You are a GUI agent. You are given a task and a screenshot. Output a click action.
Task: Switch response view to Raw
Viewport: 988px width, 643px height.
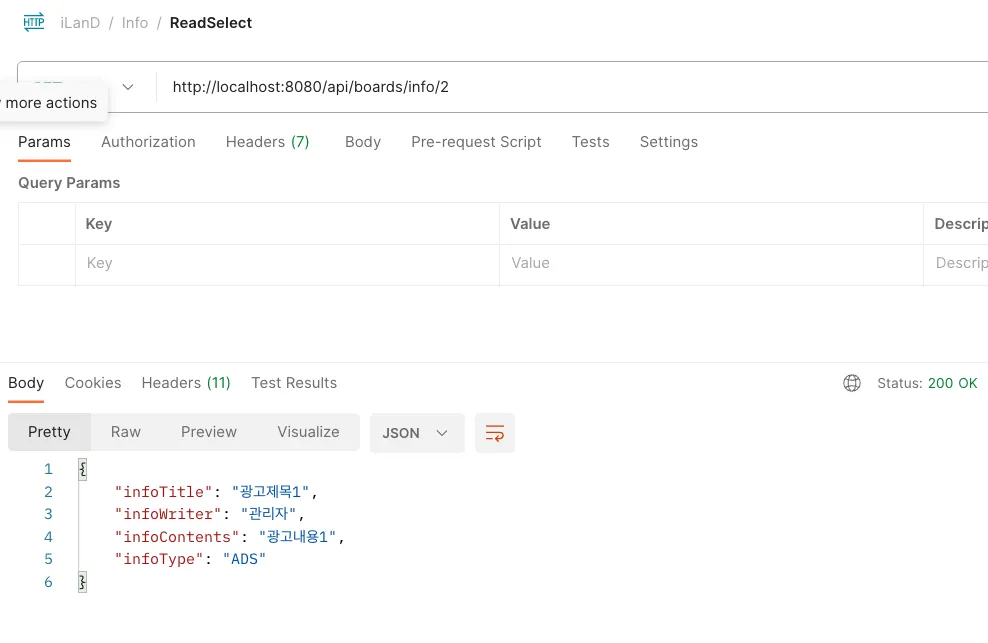coord(126,432)
